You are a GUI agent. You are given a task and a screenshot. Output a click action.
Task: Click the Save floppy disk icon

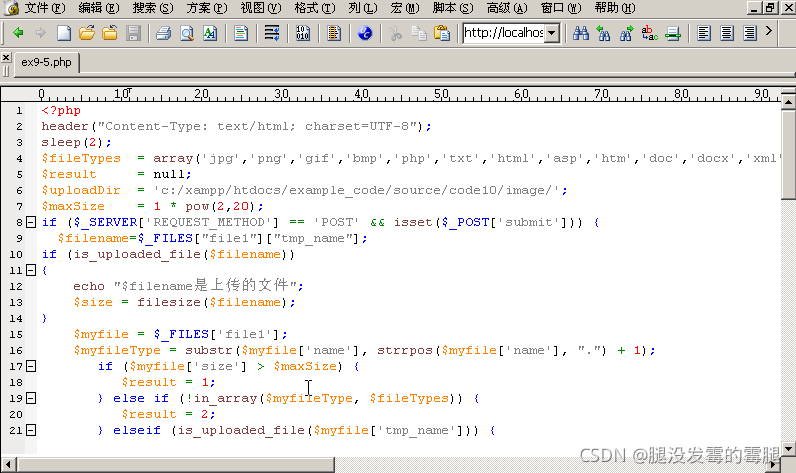point(133,33)
